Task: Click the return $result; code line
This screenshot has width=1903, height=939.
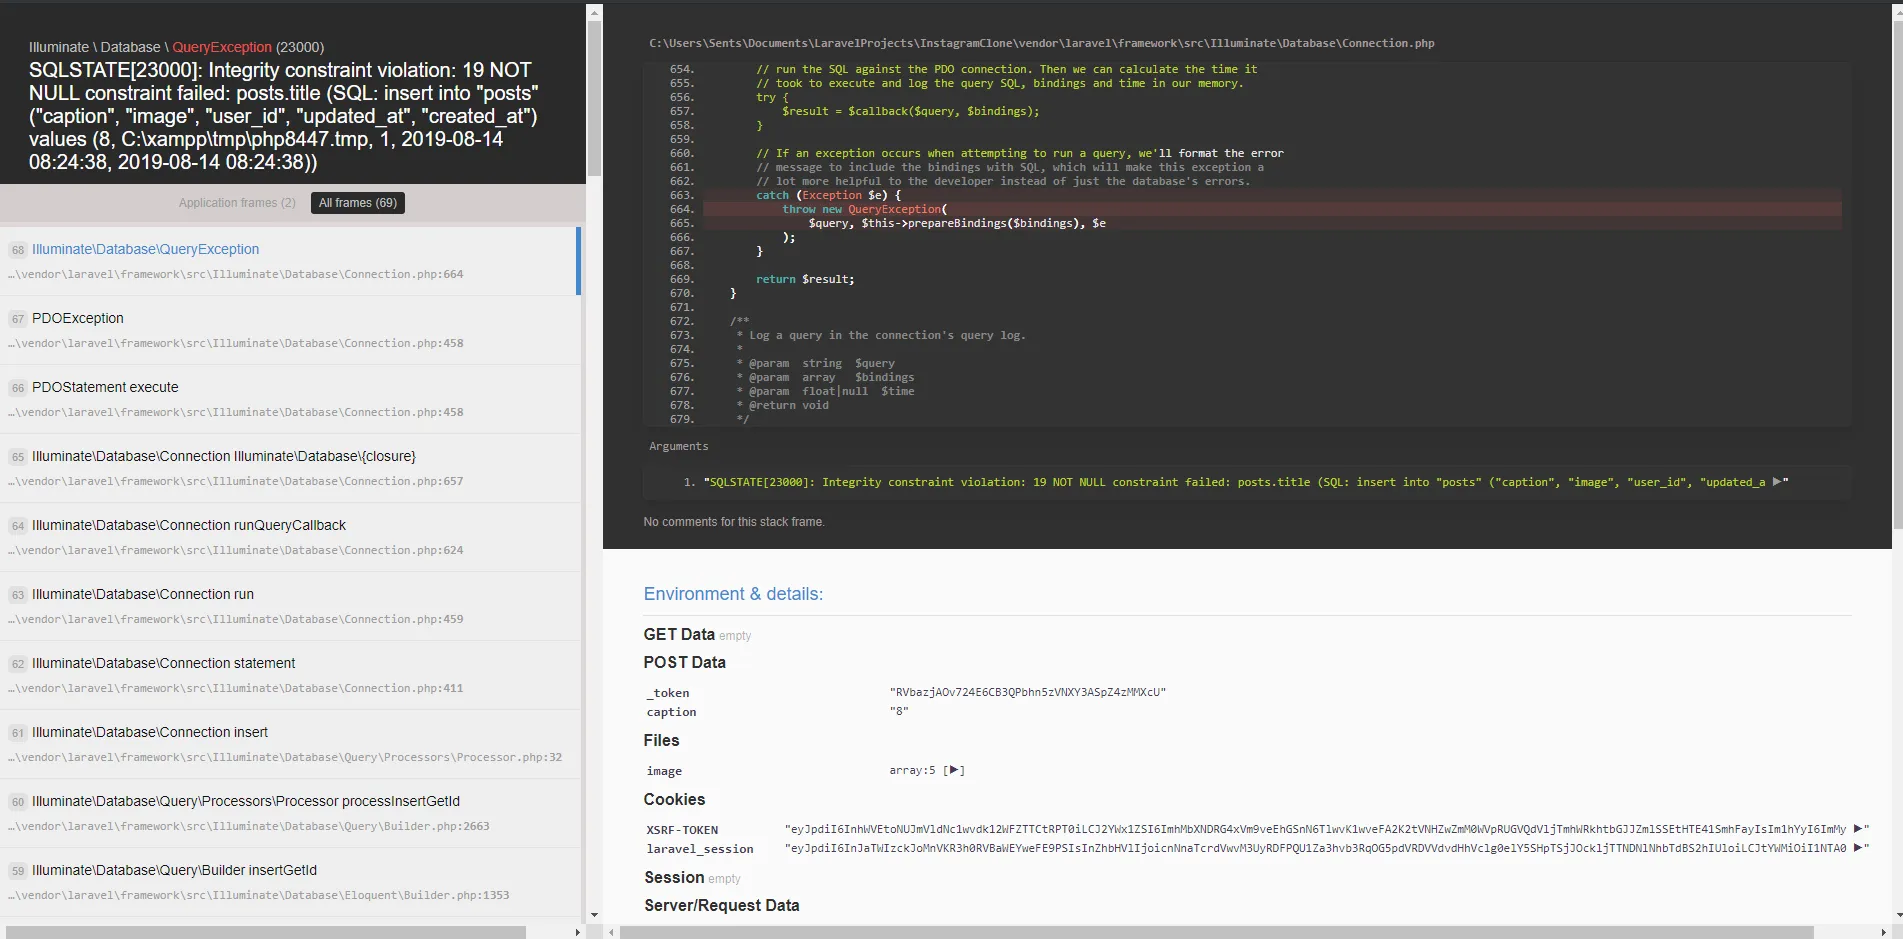Action: tap(805, 279)
